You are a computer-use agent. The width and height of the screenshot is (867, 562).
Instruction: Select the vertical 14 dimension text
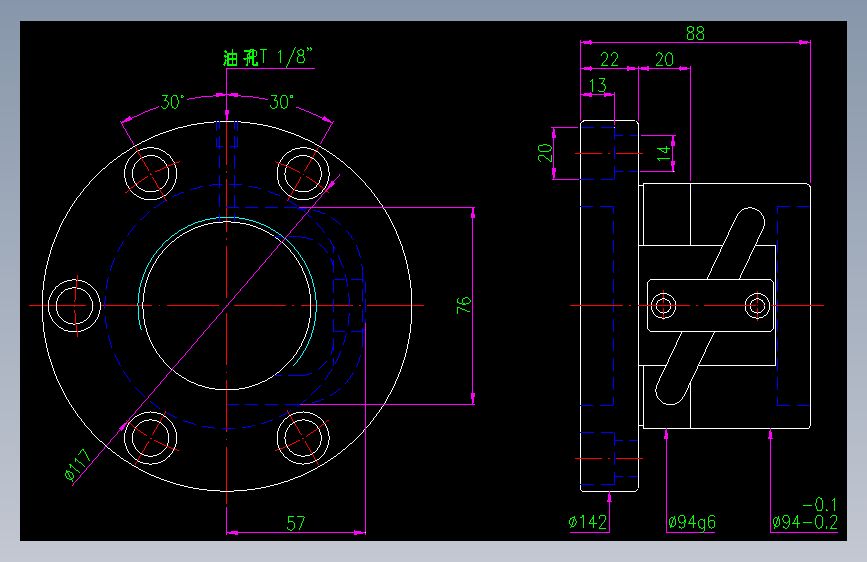664,153
